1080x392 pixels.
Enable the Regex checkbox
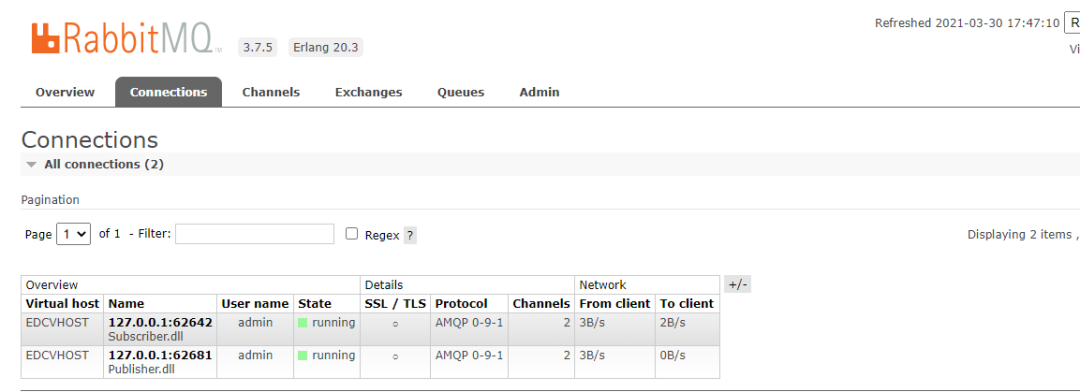click(x=352, y=234)
